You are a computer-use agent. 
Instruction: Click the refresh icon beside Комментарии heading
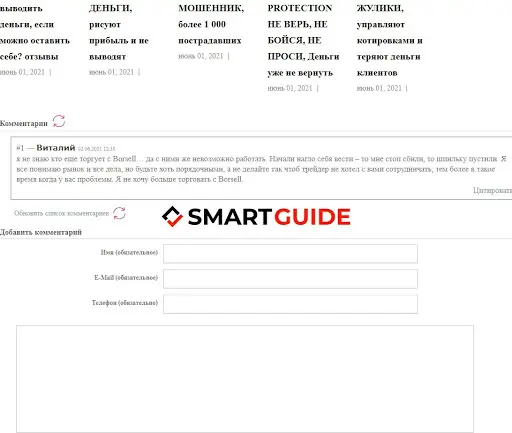click(59, 121)
